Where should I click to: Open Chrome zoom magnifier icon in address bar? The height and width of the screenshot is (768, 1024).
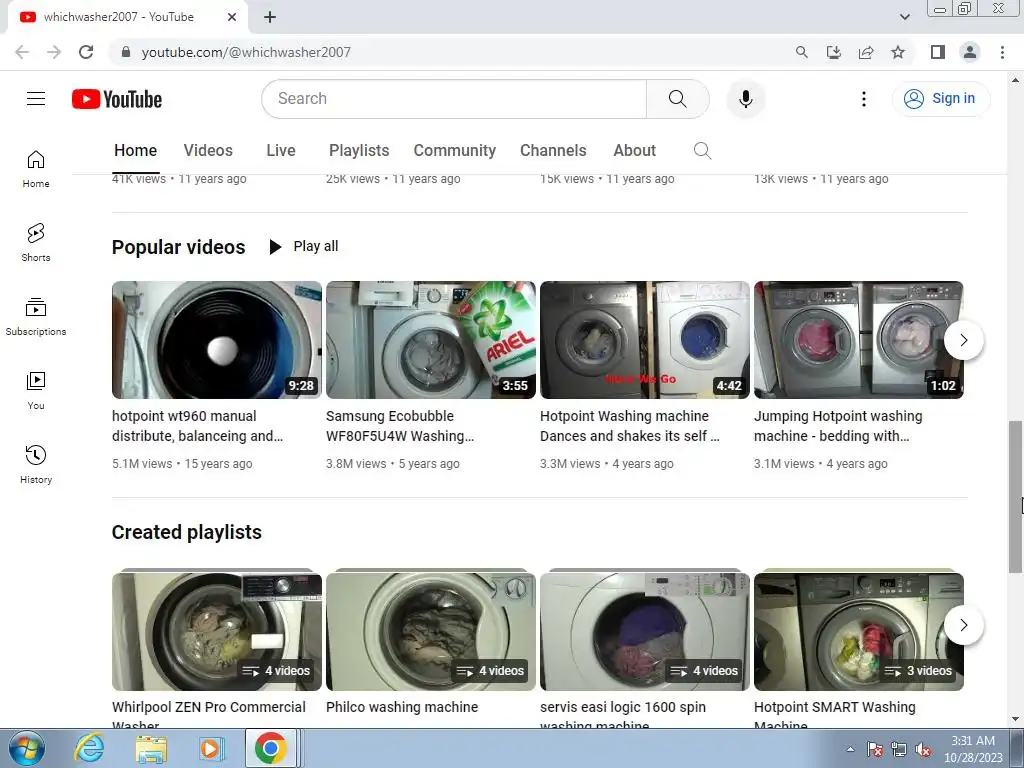tap(801, 52)
